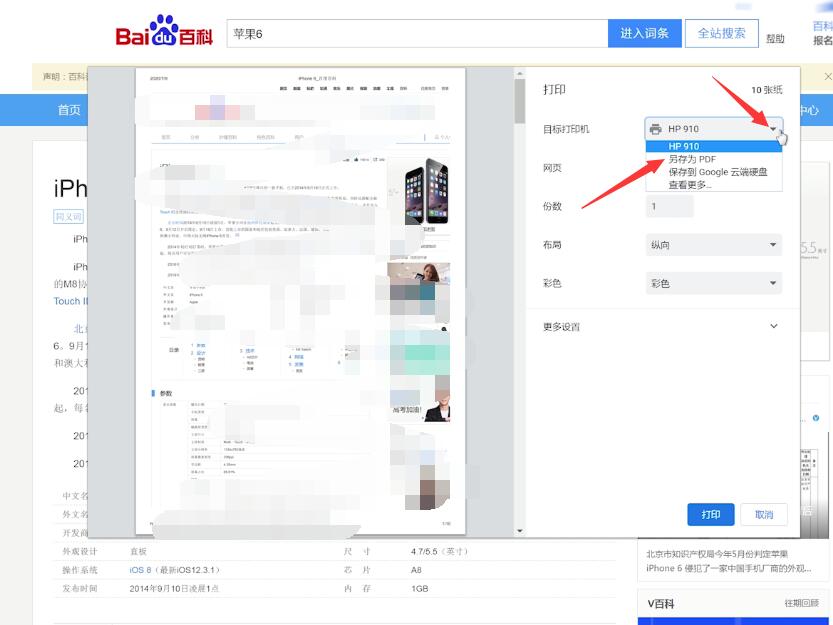Choose 另存为 PDF option
Screen dimensions: 833x625
pyautogui.click(x=692, y=159)
